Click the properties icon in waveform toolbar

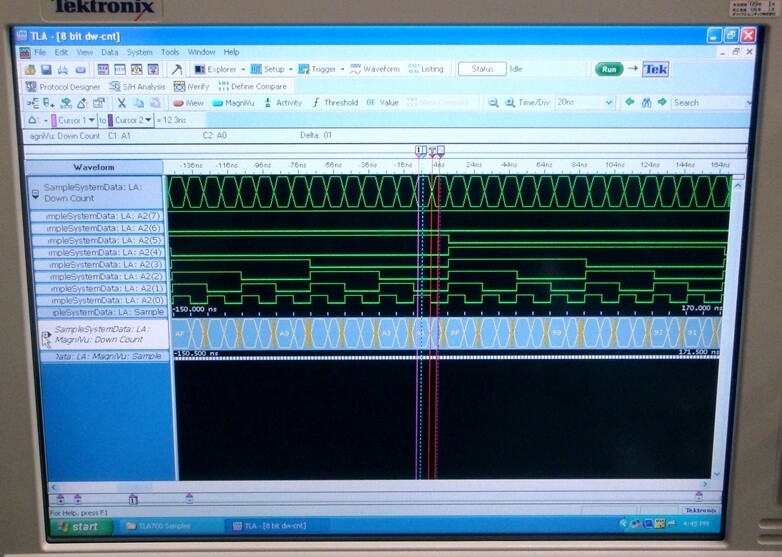99,103
